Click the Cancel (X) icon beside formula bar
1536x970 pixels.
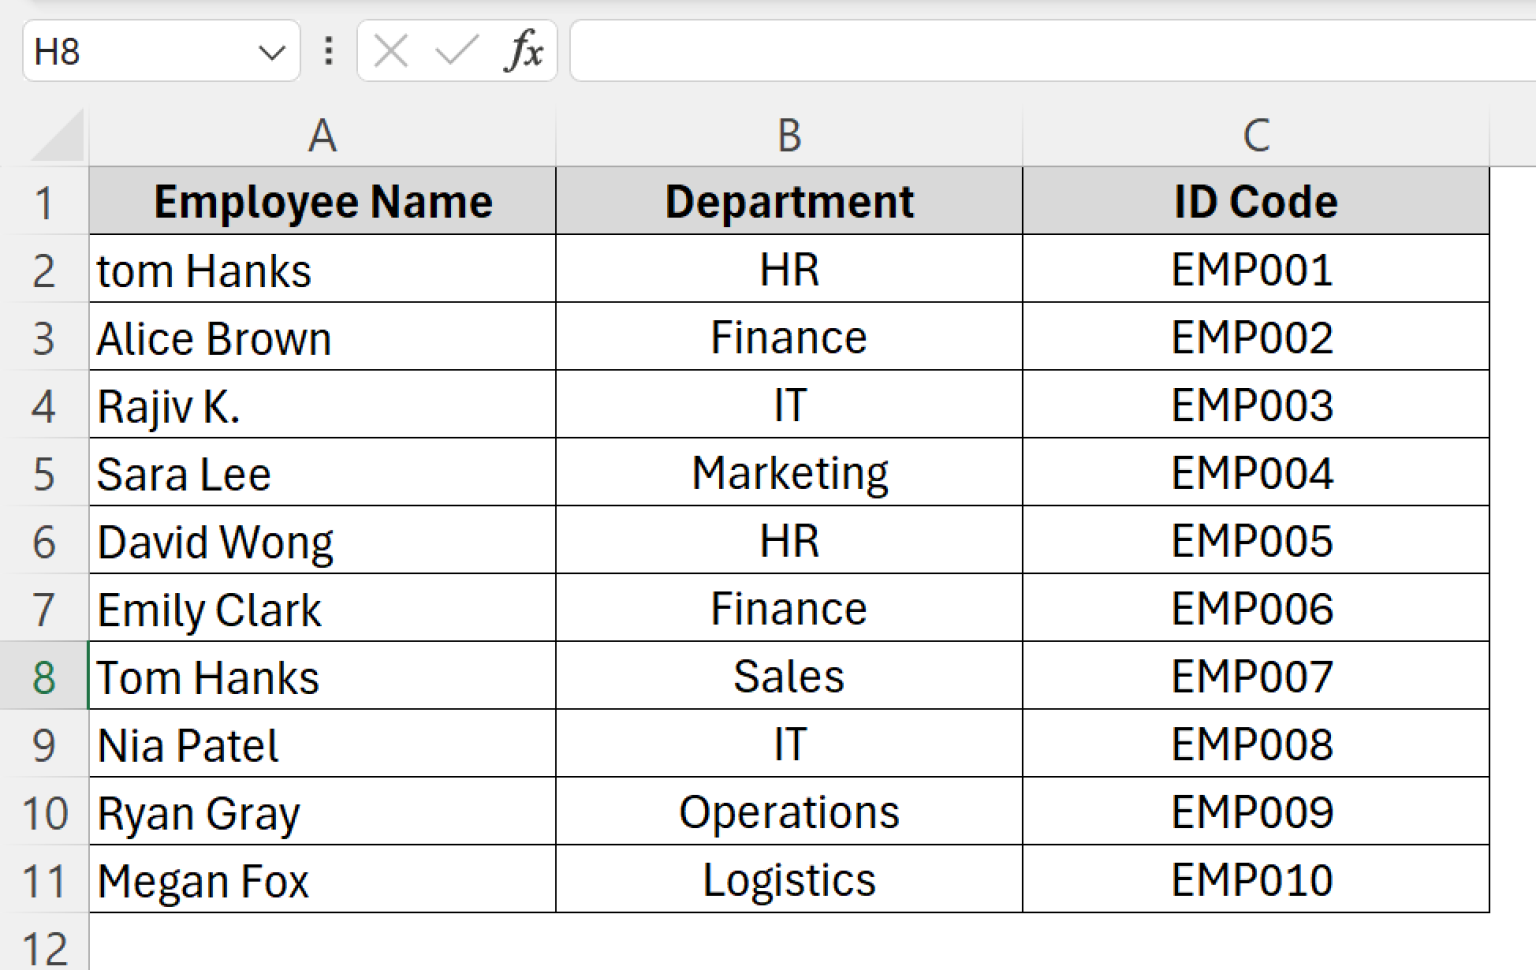click(x=390, y=51)
